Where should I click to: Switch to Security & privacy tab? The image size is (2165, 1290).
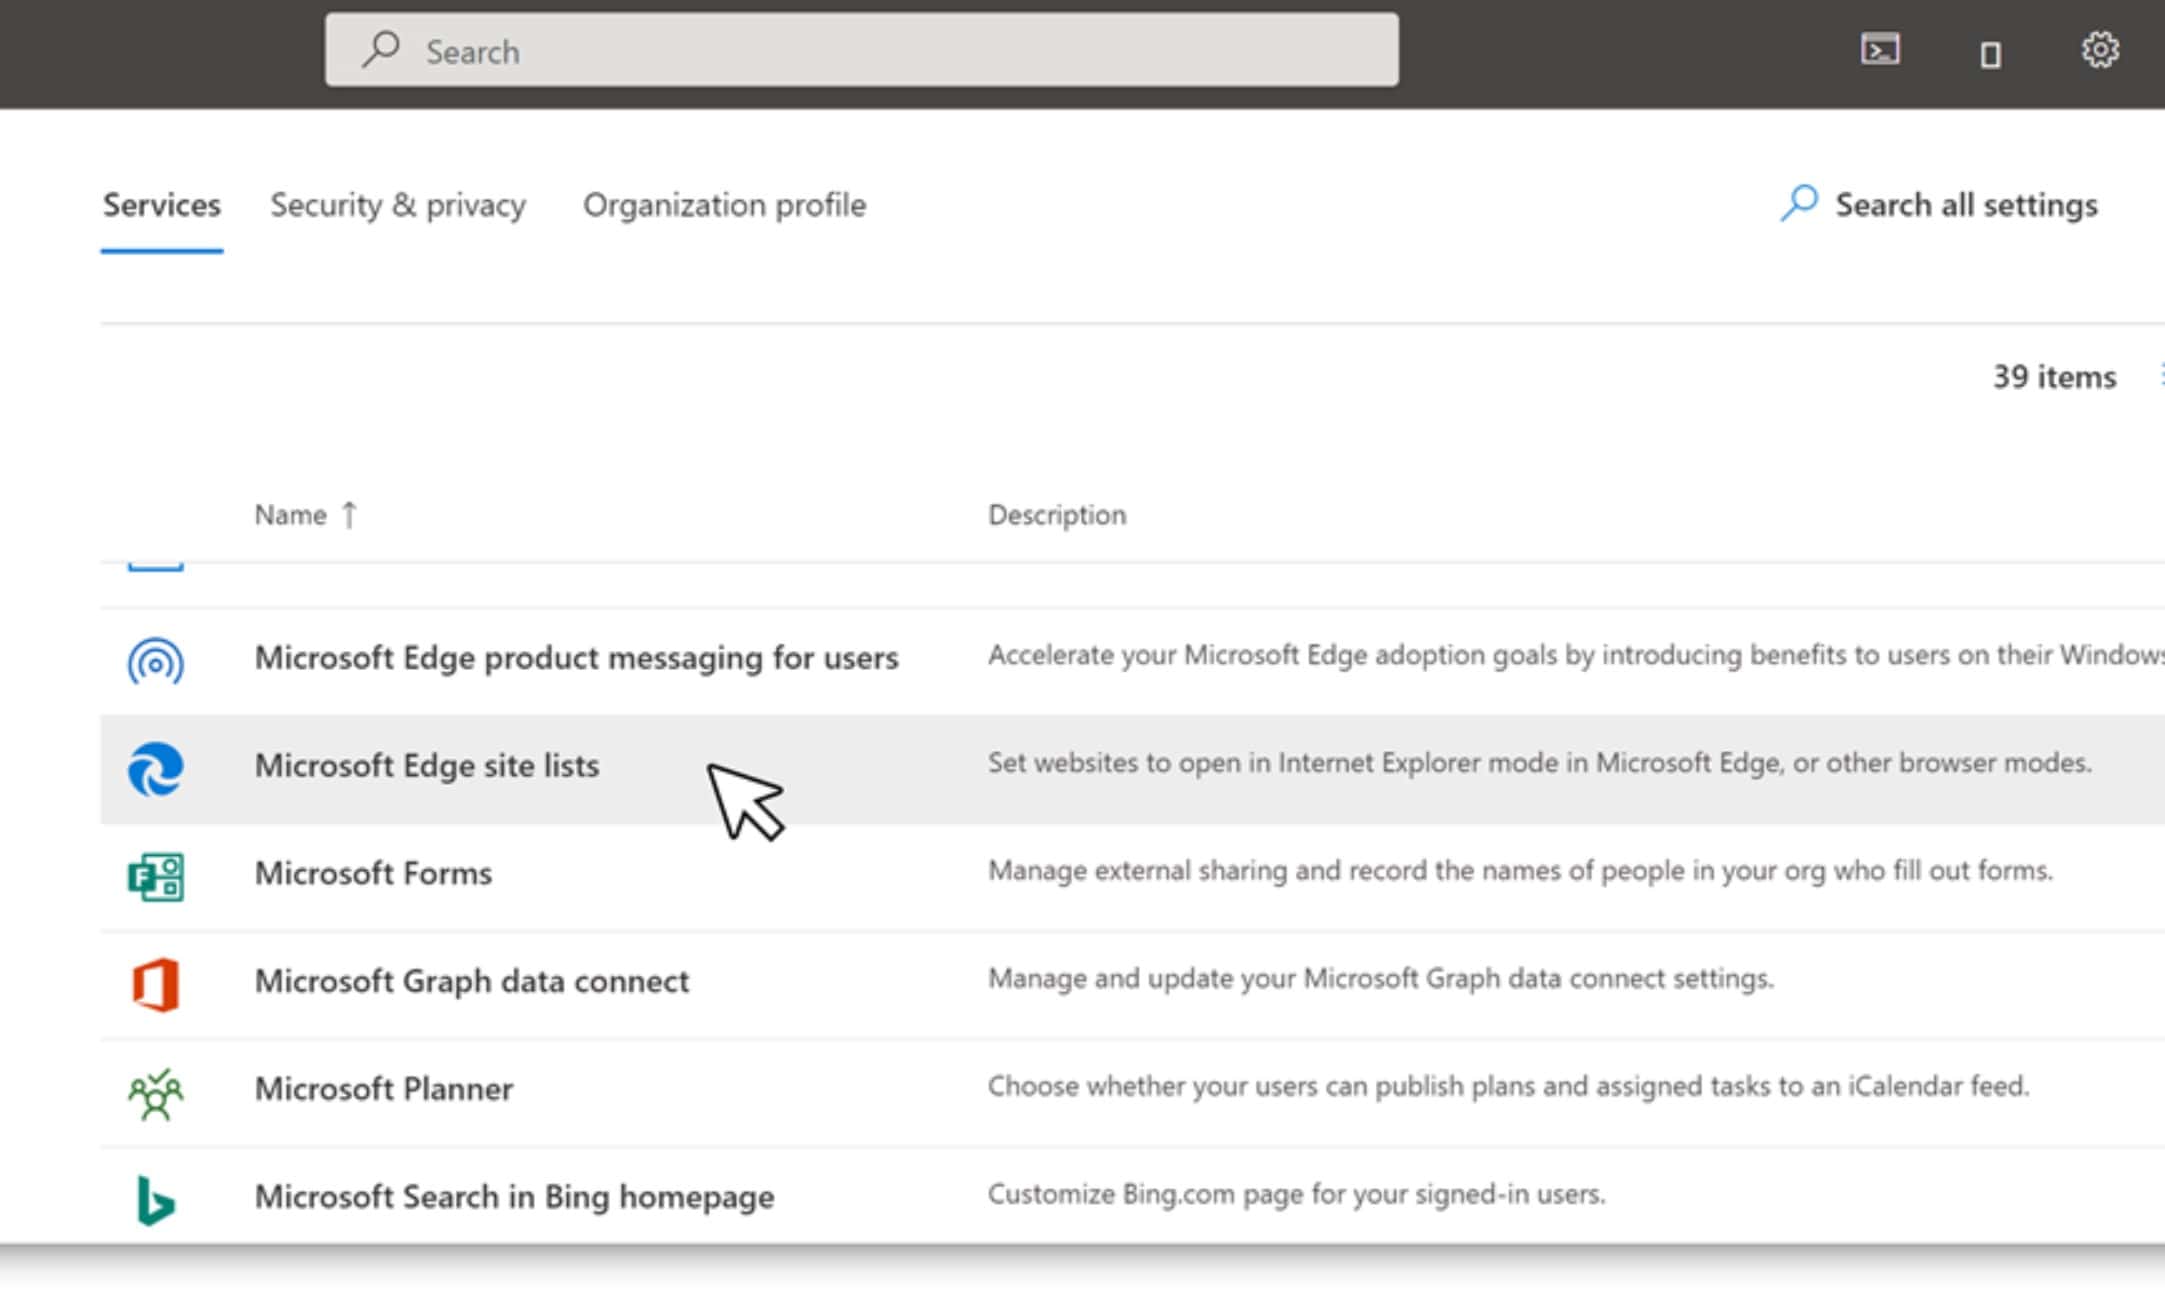coord(396,204)
